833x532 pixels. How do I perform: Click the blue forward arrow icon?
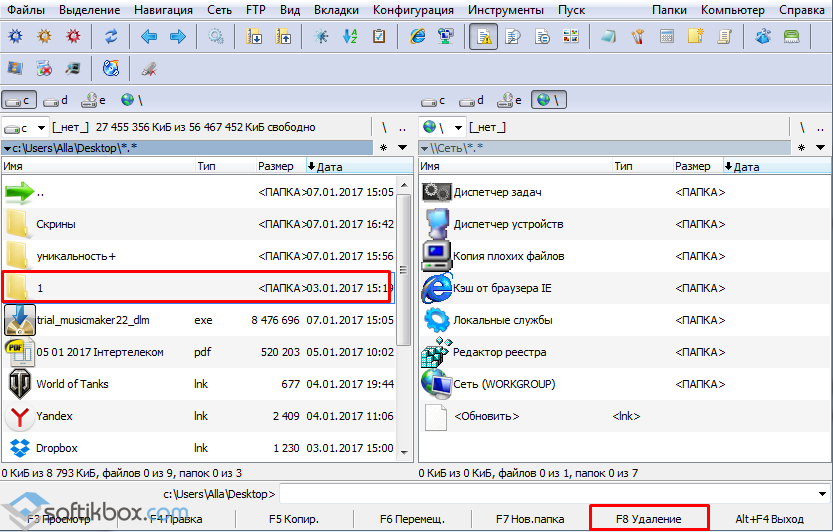pyautogui.click(x=177, y=37)
